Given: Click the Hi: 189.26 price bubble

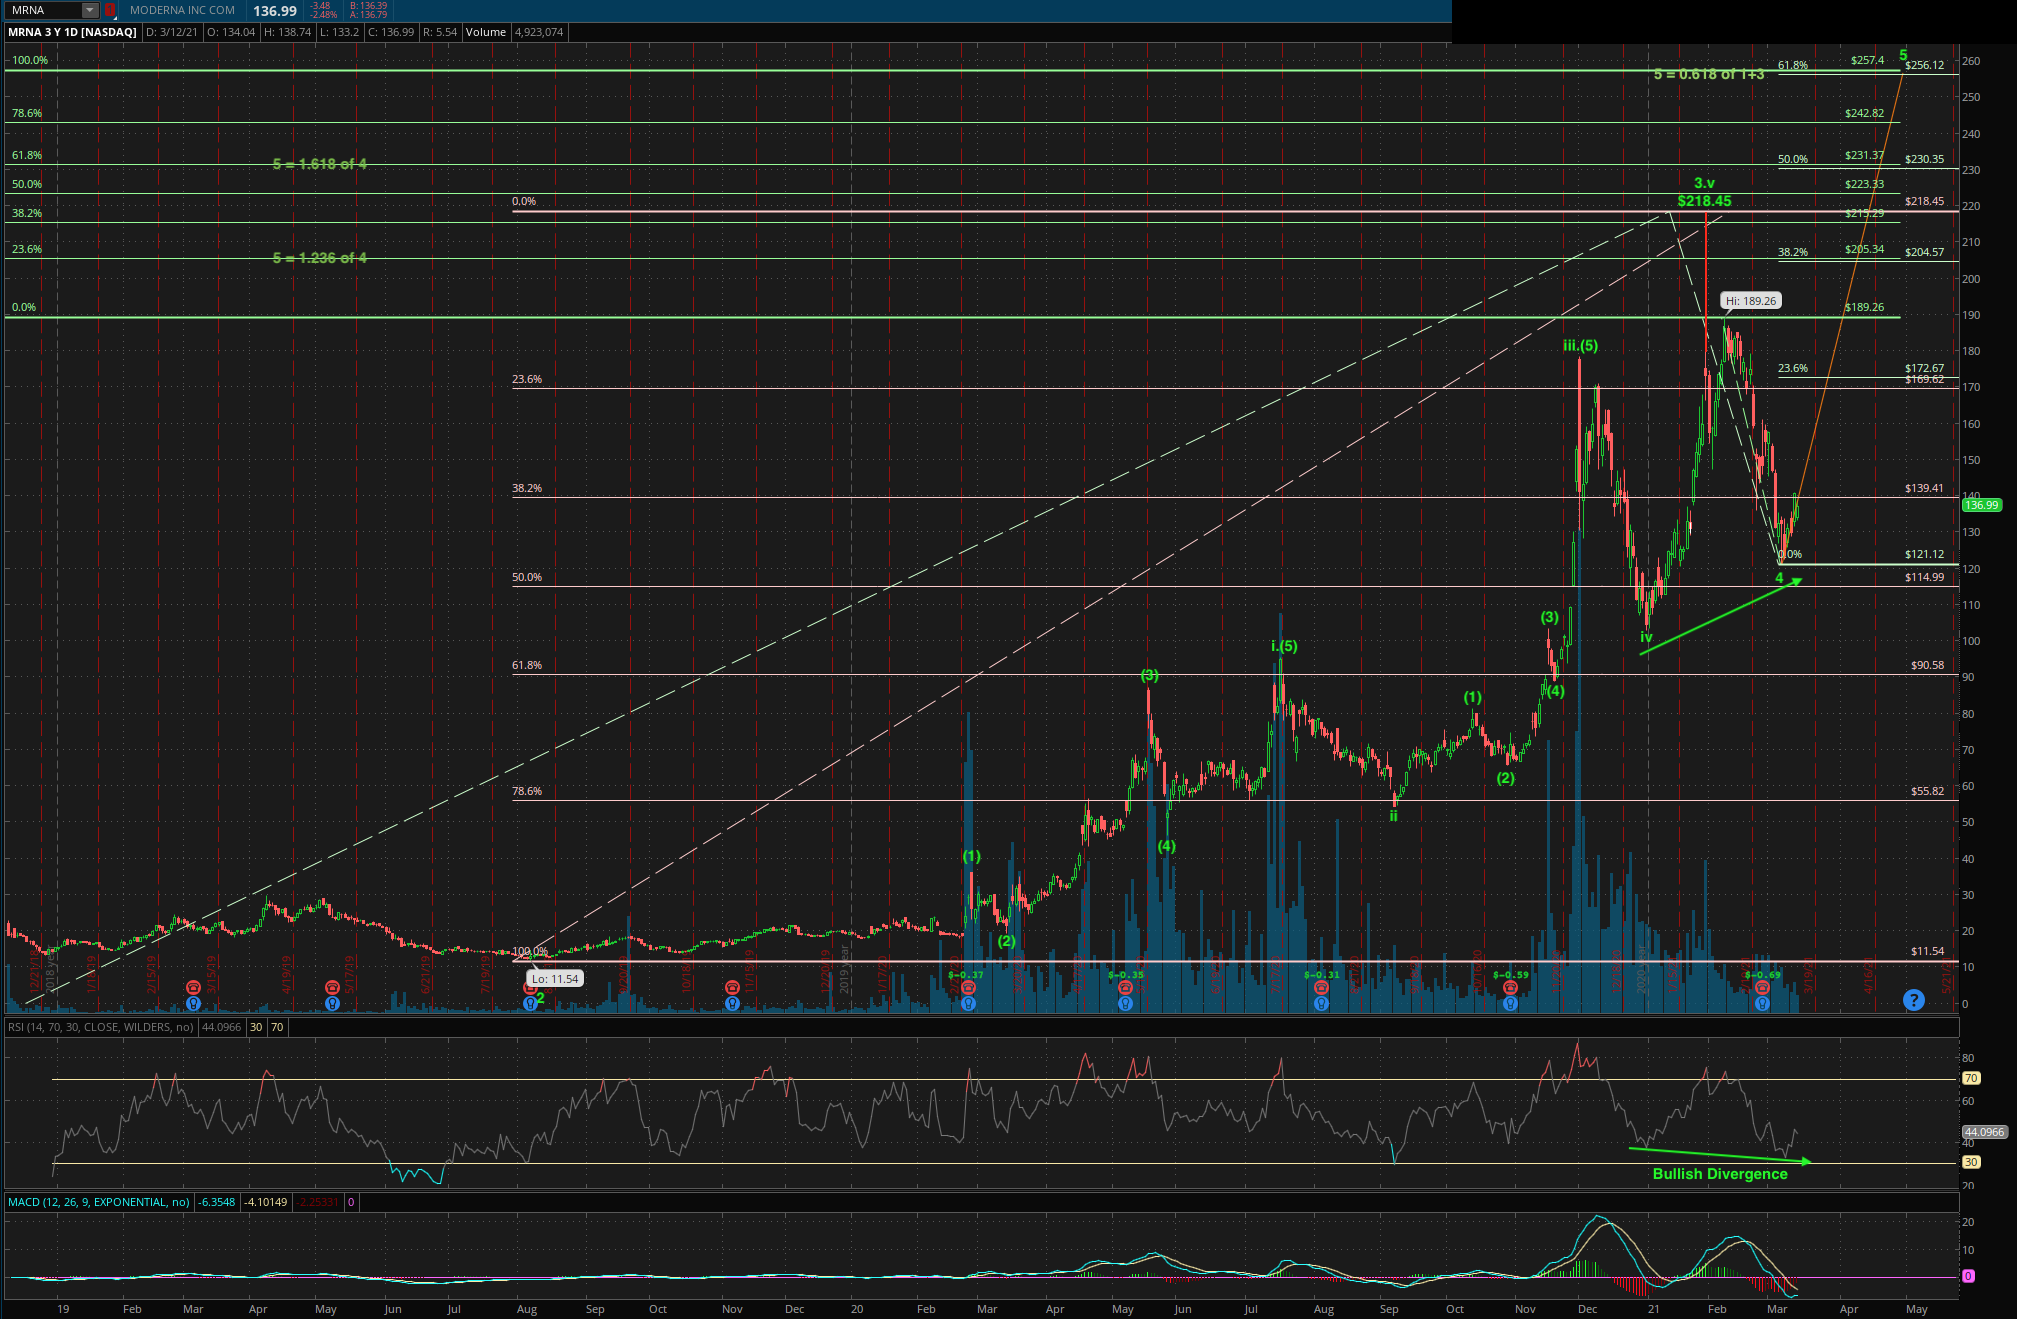Looking at the screenshot, I should [x=1751, y=301].
